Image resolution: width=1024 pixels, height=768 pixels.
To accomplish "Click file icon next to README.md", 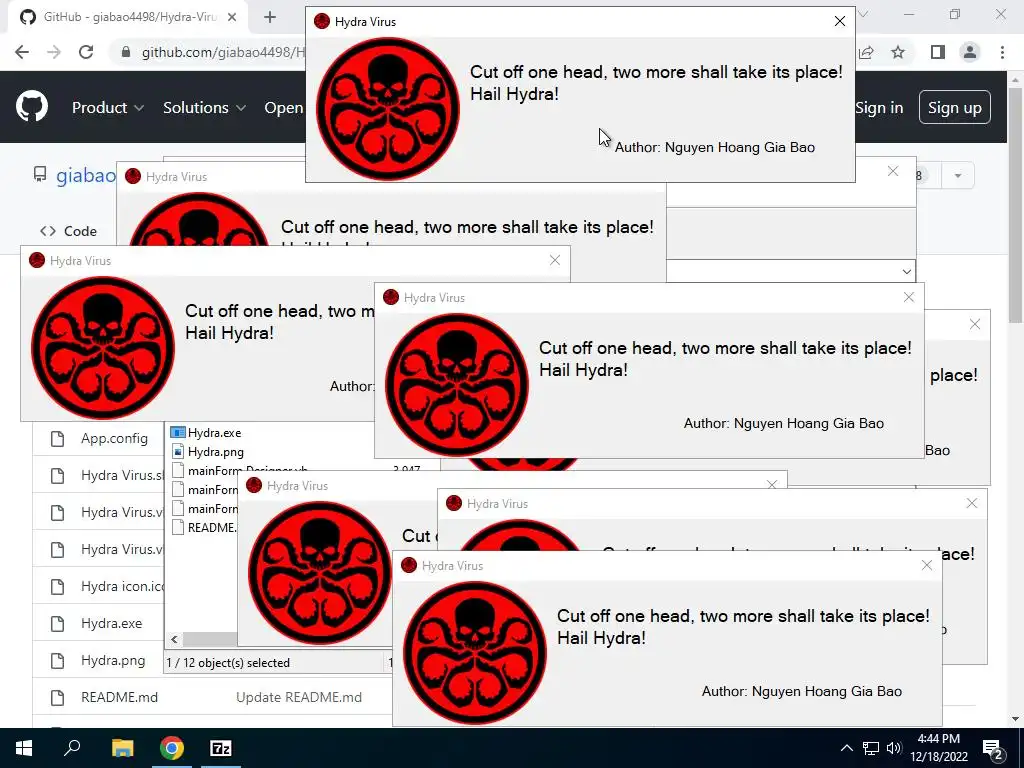I will tap(57, 698).
